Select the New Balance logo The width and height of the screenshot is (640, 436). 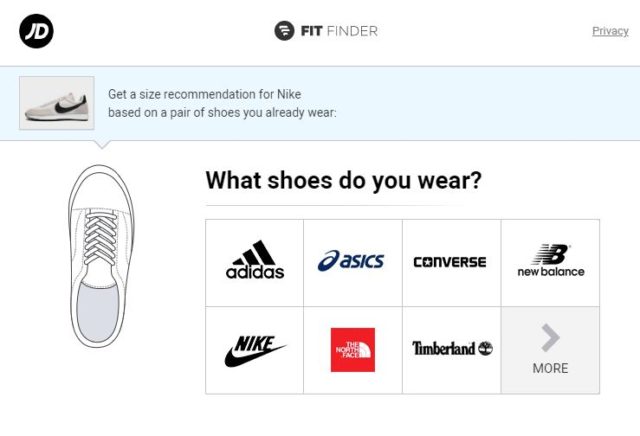pos(550,261)
